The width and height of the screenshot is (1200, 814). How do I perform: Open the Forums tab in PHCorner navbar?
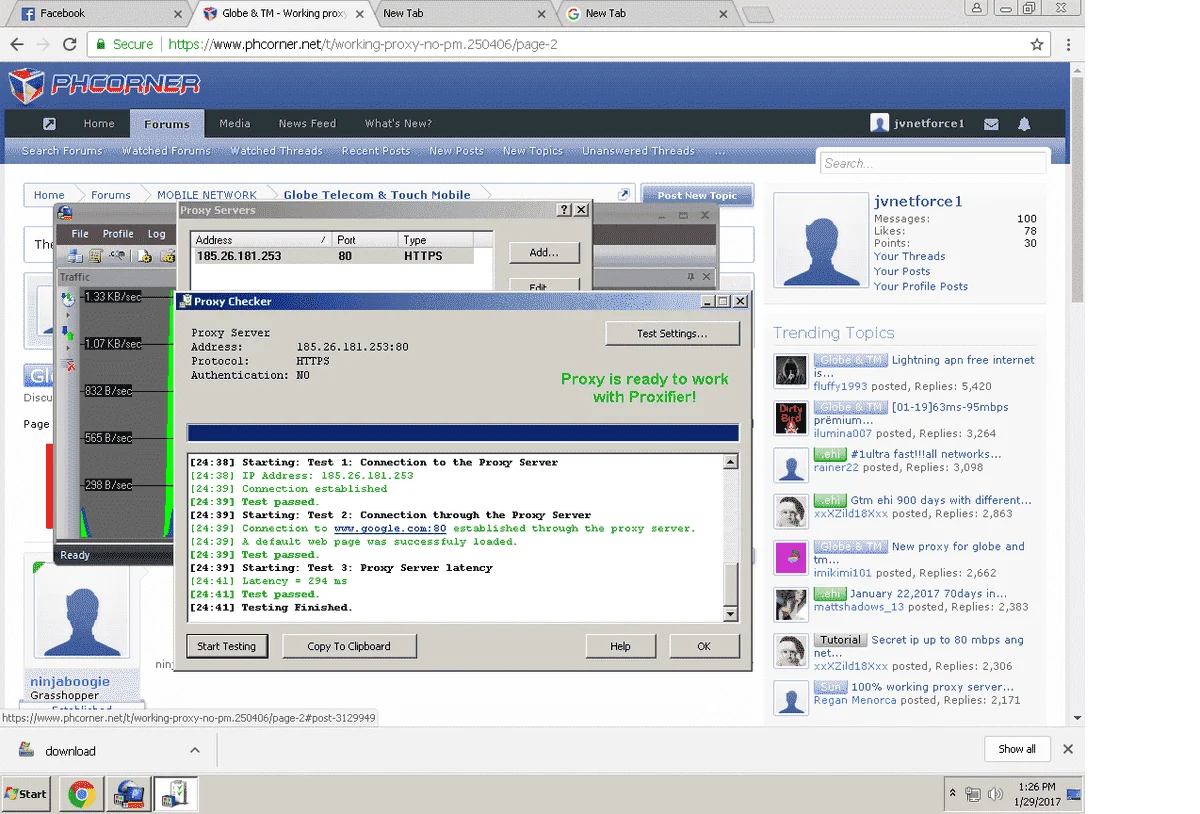(166, 124)
